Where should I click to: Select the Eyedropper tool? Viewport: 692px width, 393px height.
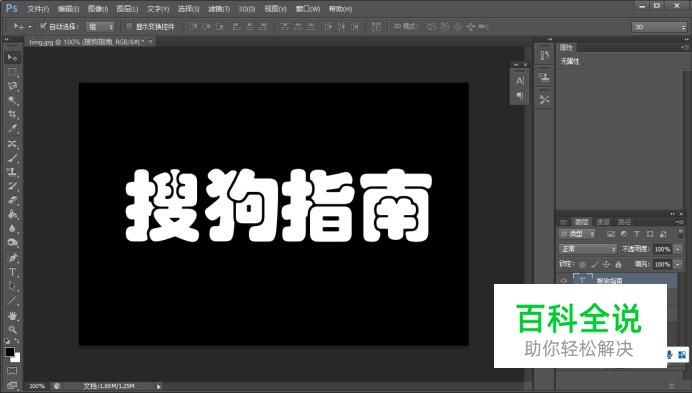(12, 128)
